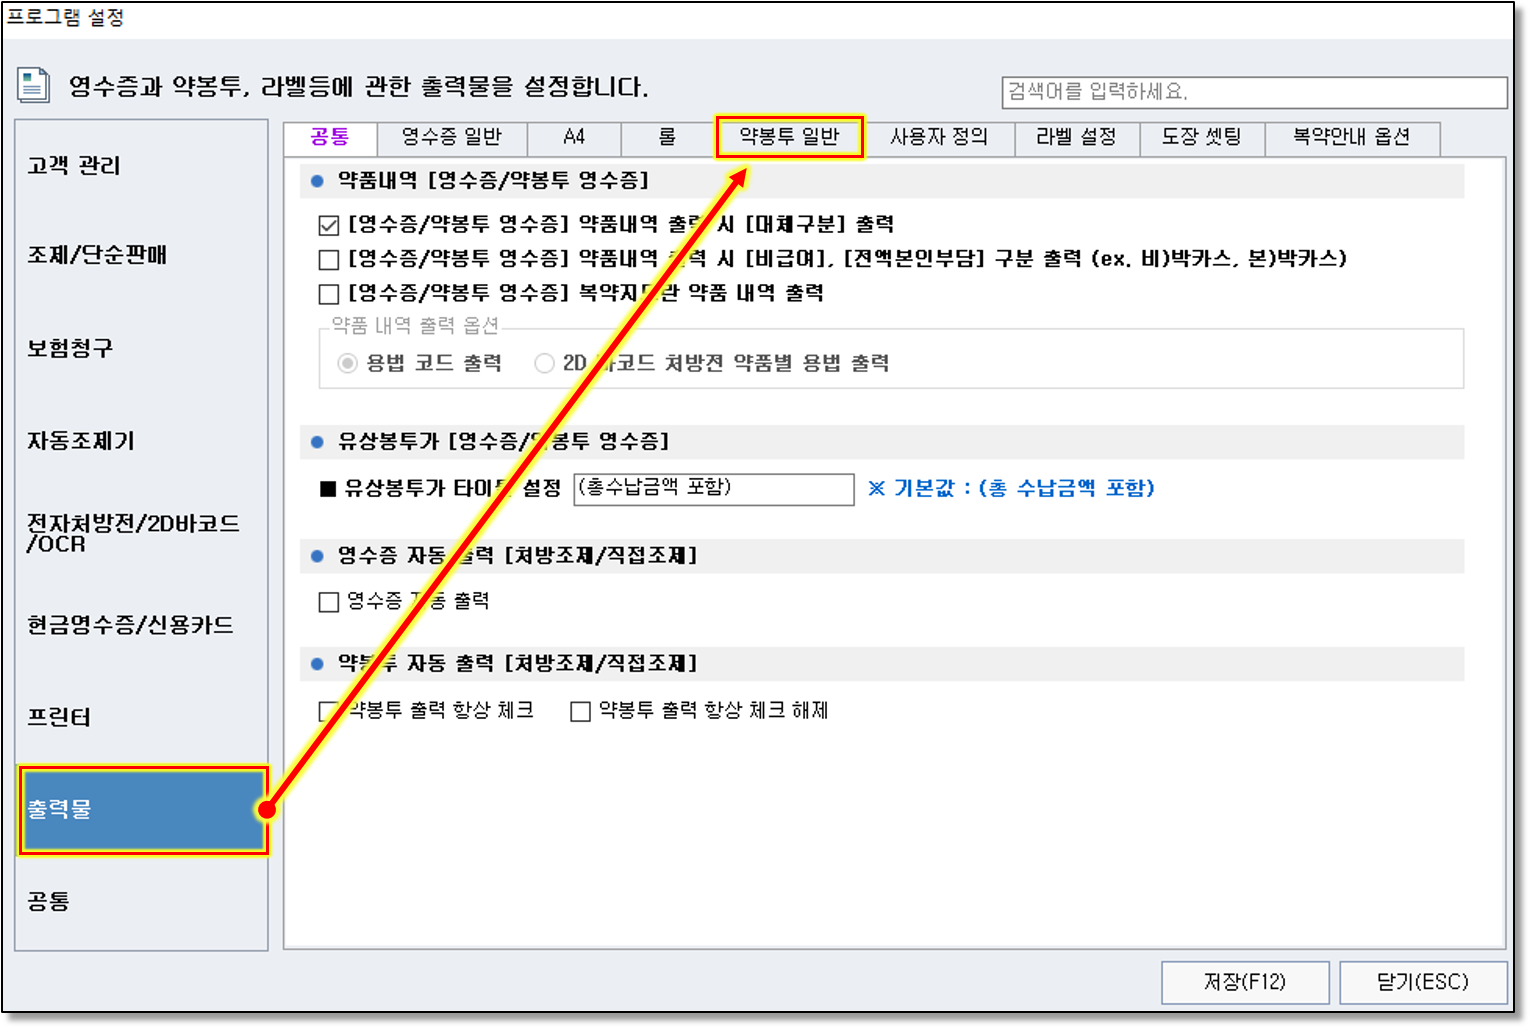Screen dimensions: 1531x1029
Task: Open the 복약안내 옵션 tab
Action: [1351, 137]
